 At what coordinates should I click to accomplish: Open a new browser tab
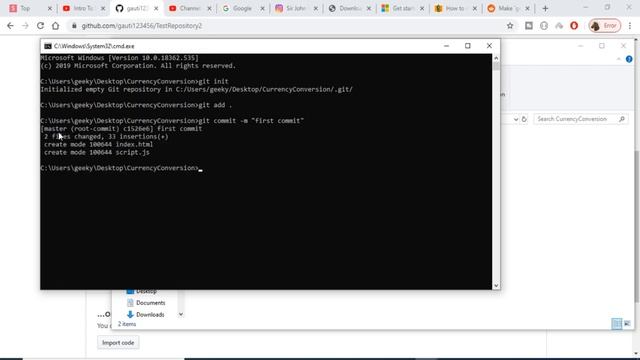[x=545, y=8]
